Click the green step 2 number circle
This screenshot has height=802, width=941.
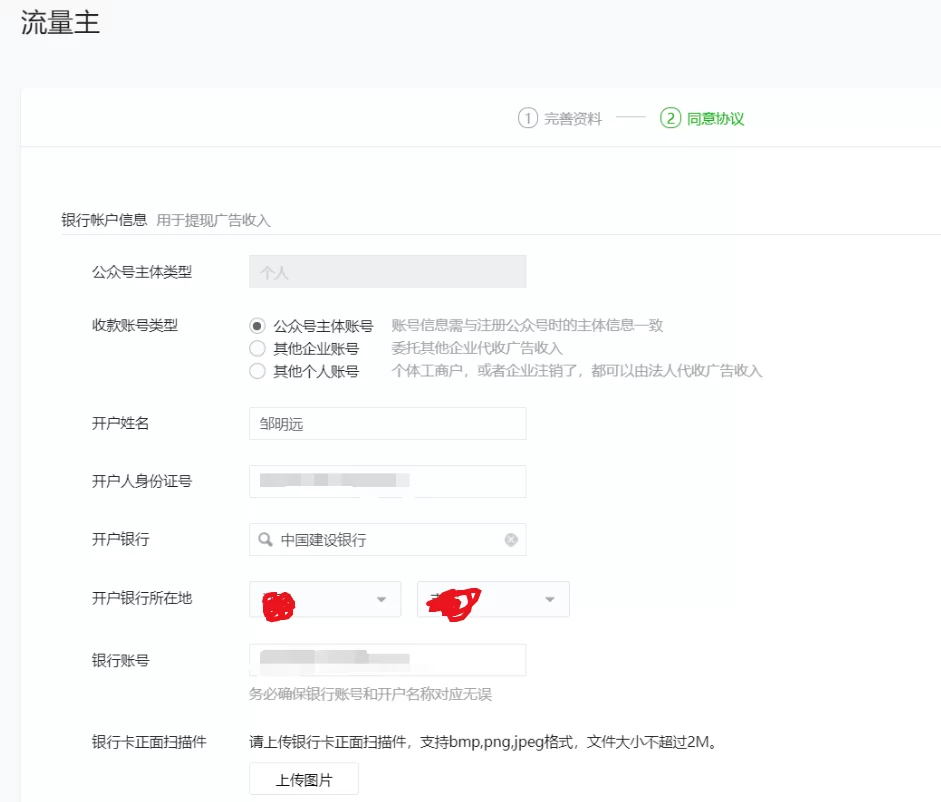pos(670,119)
